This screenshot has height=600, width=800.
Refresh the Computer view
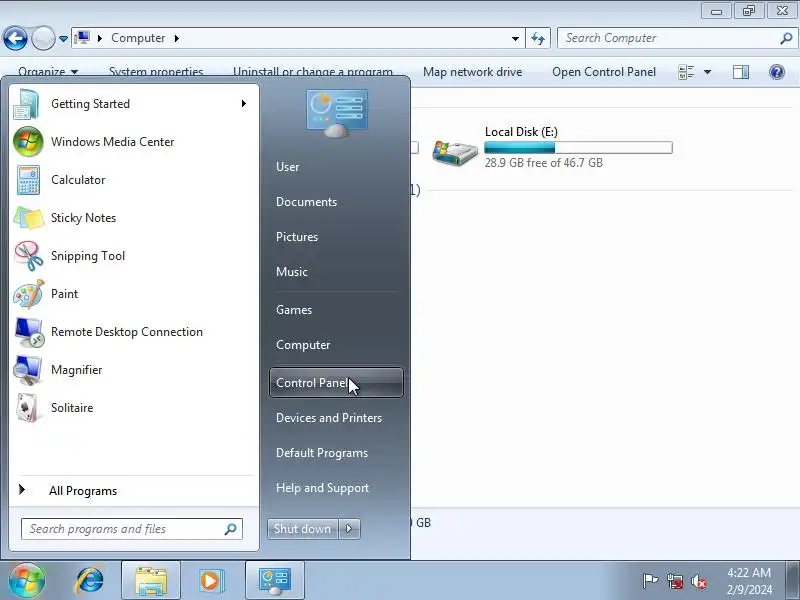coord(538,38)
